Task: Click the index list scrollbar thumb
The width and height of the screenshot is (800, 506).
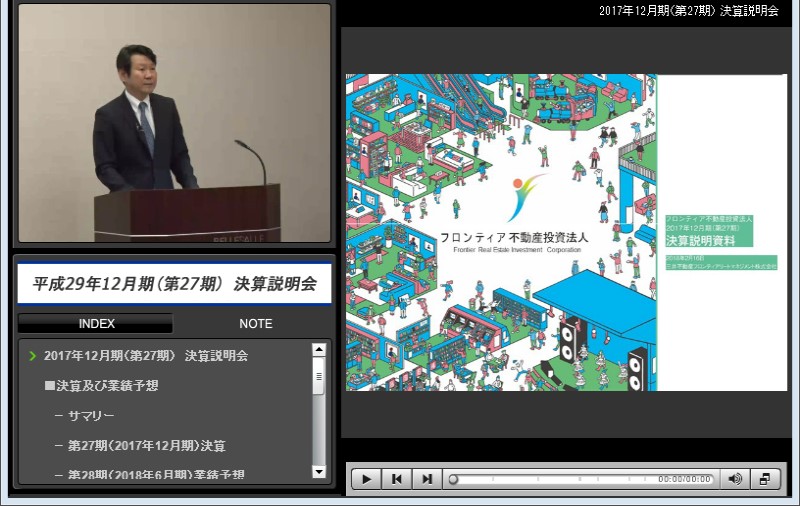Action: pyautogui.click(x=319, y=376)
